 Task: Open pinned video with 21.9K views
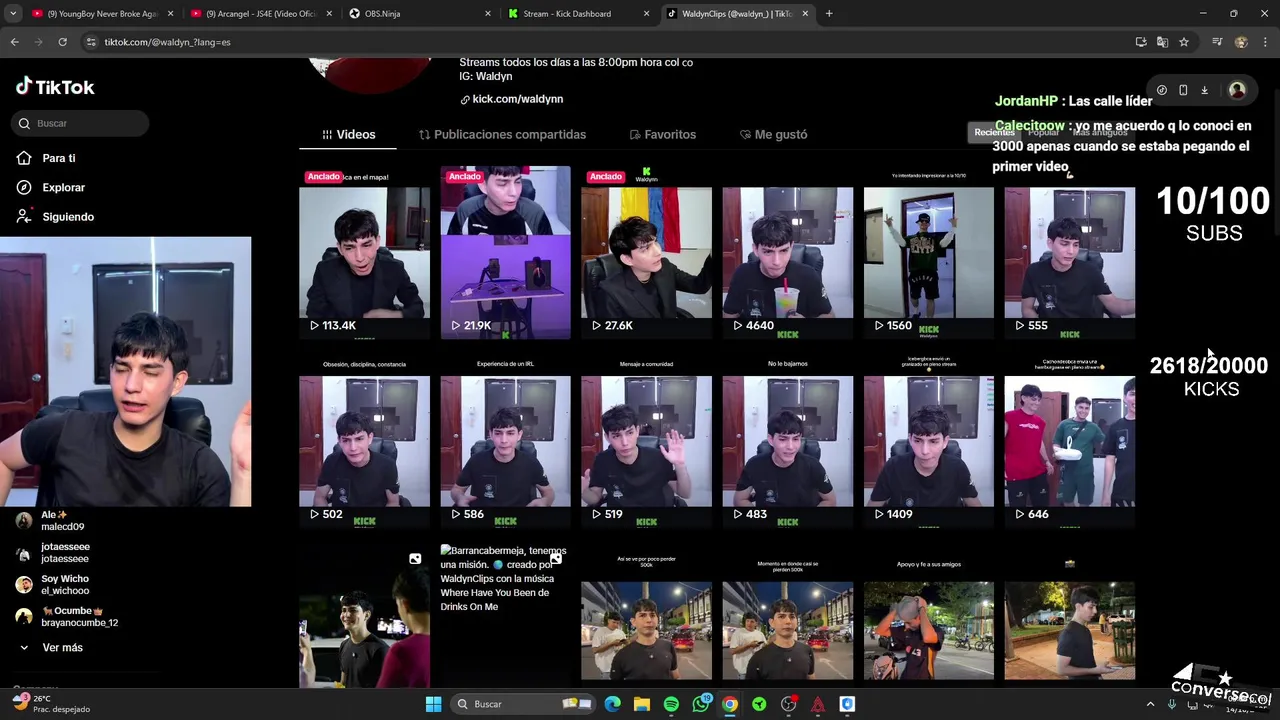[x=505, y=252]
